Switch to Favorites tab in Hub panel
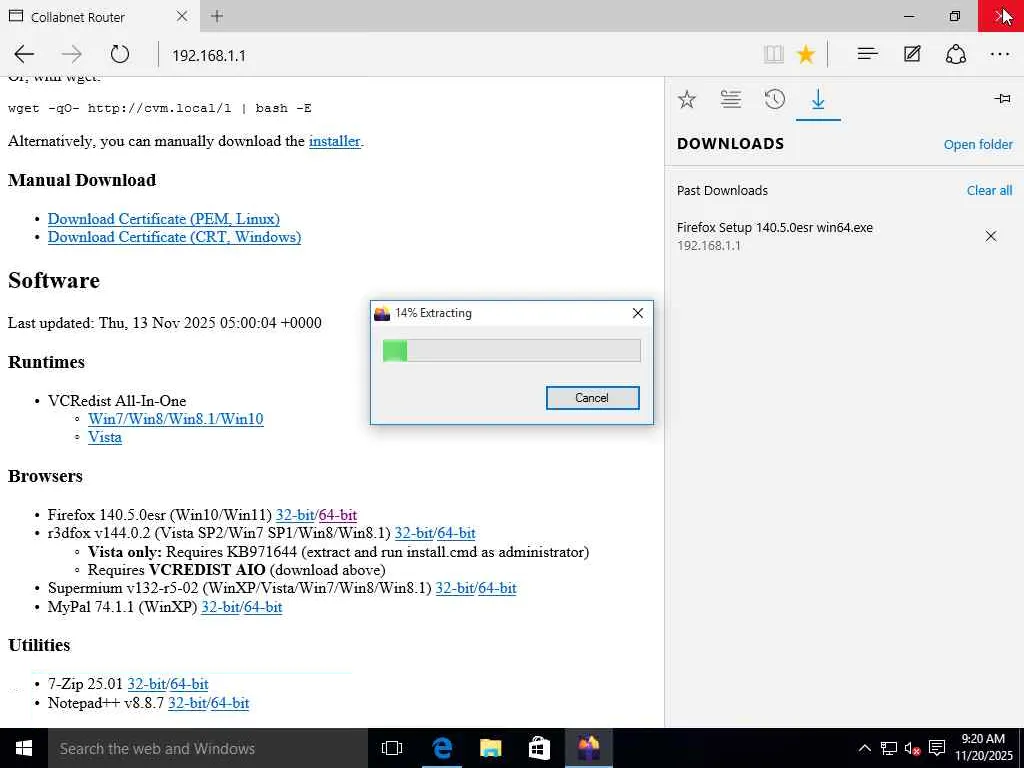Viewport: 1024px width, 768px height. pyautogui.click(x=686, y=99)
